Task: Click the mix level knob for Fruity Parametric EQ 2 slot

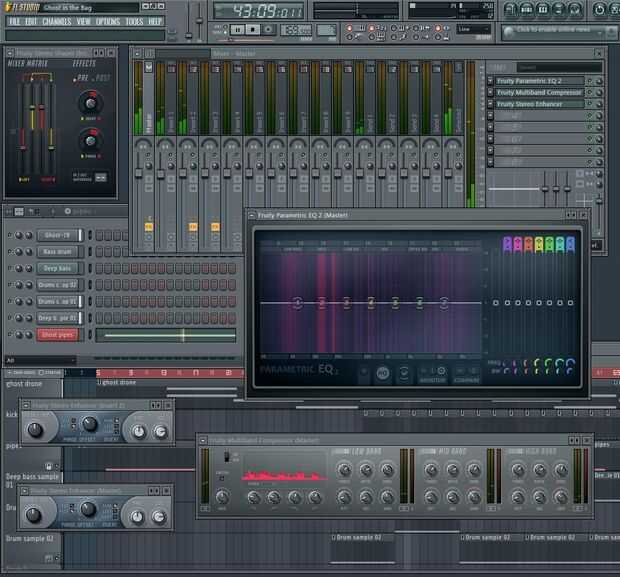Action: 599,81
